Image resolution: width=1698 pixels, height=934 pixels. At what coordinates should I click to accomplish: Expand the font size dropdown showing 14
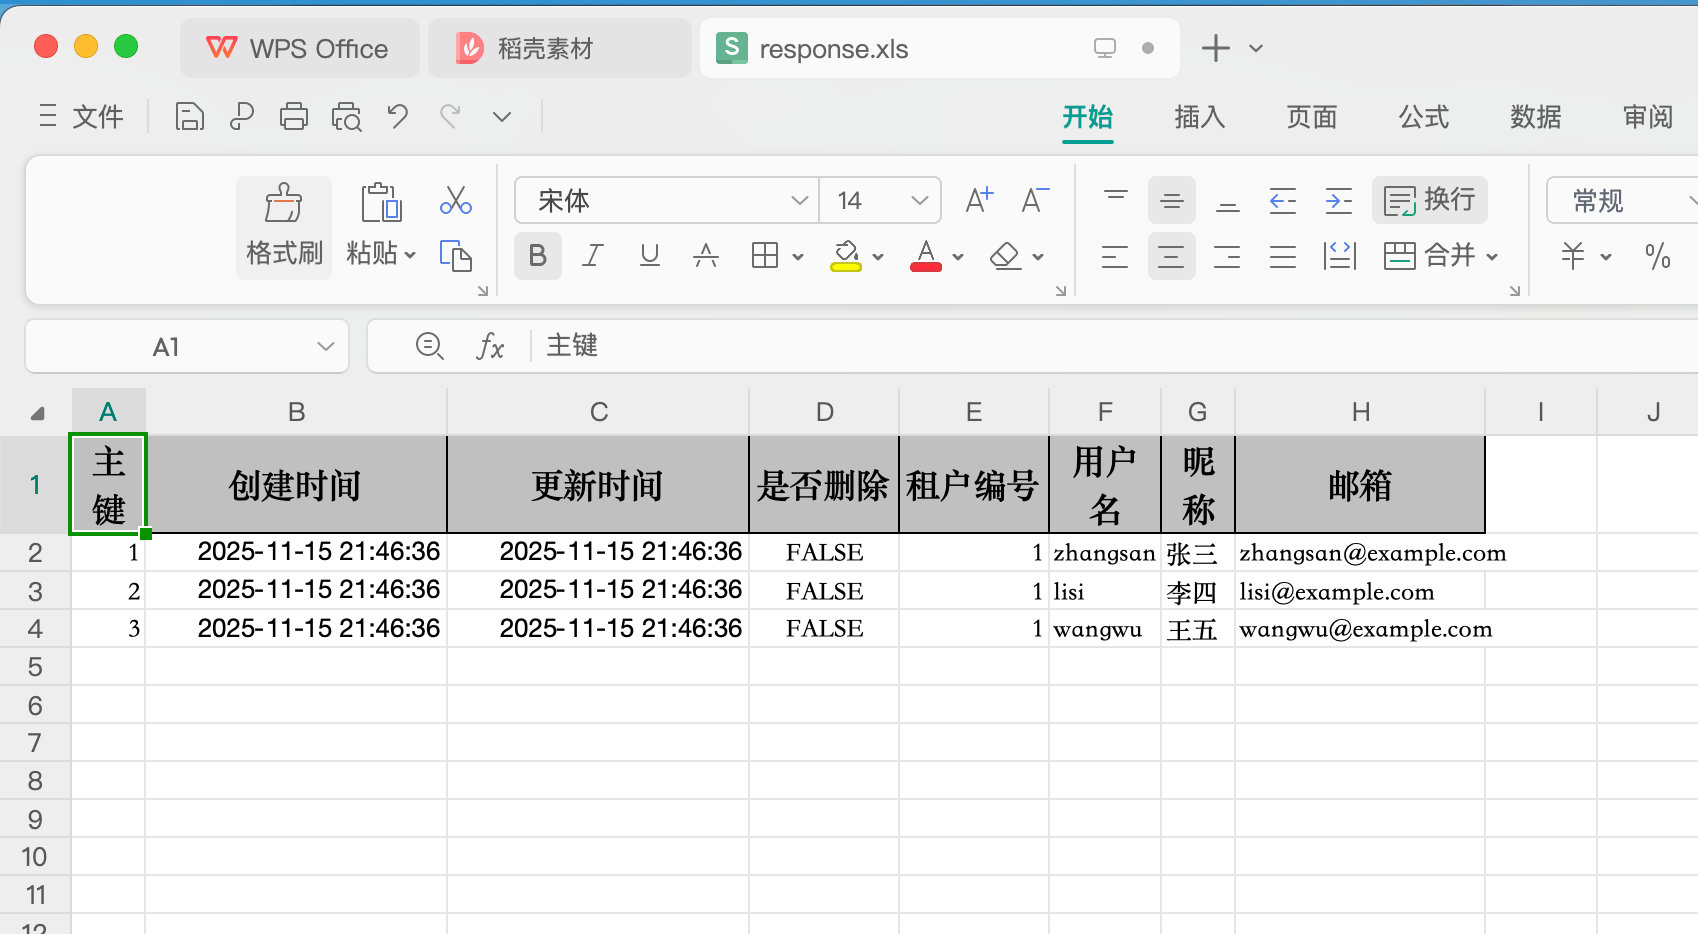tap(920, 201)
